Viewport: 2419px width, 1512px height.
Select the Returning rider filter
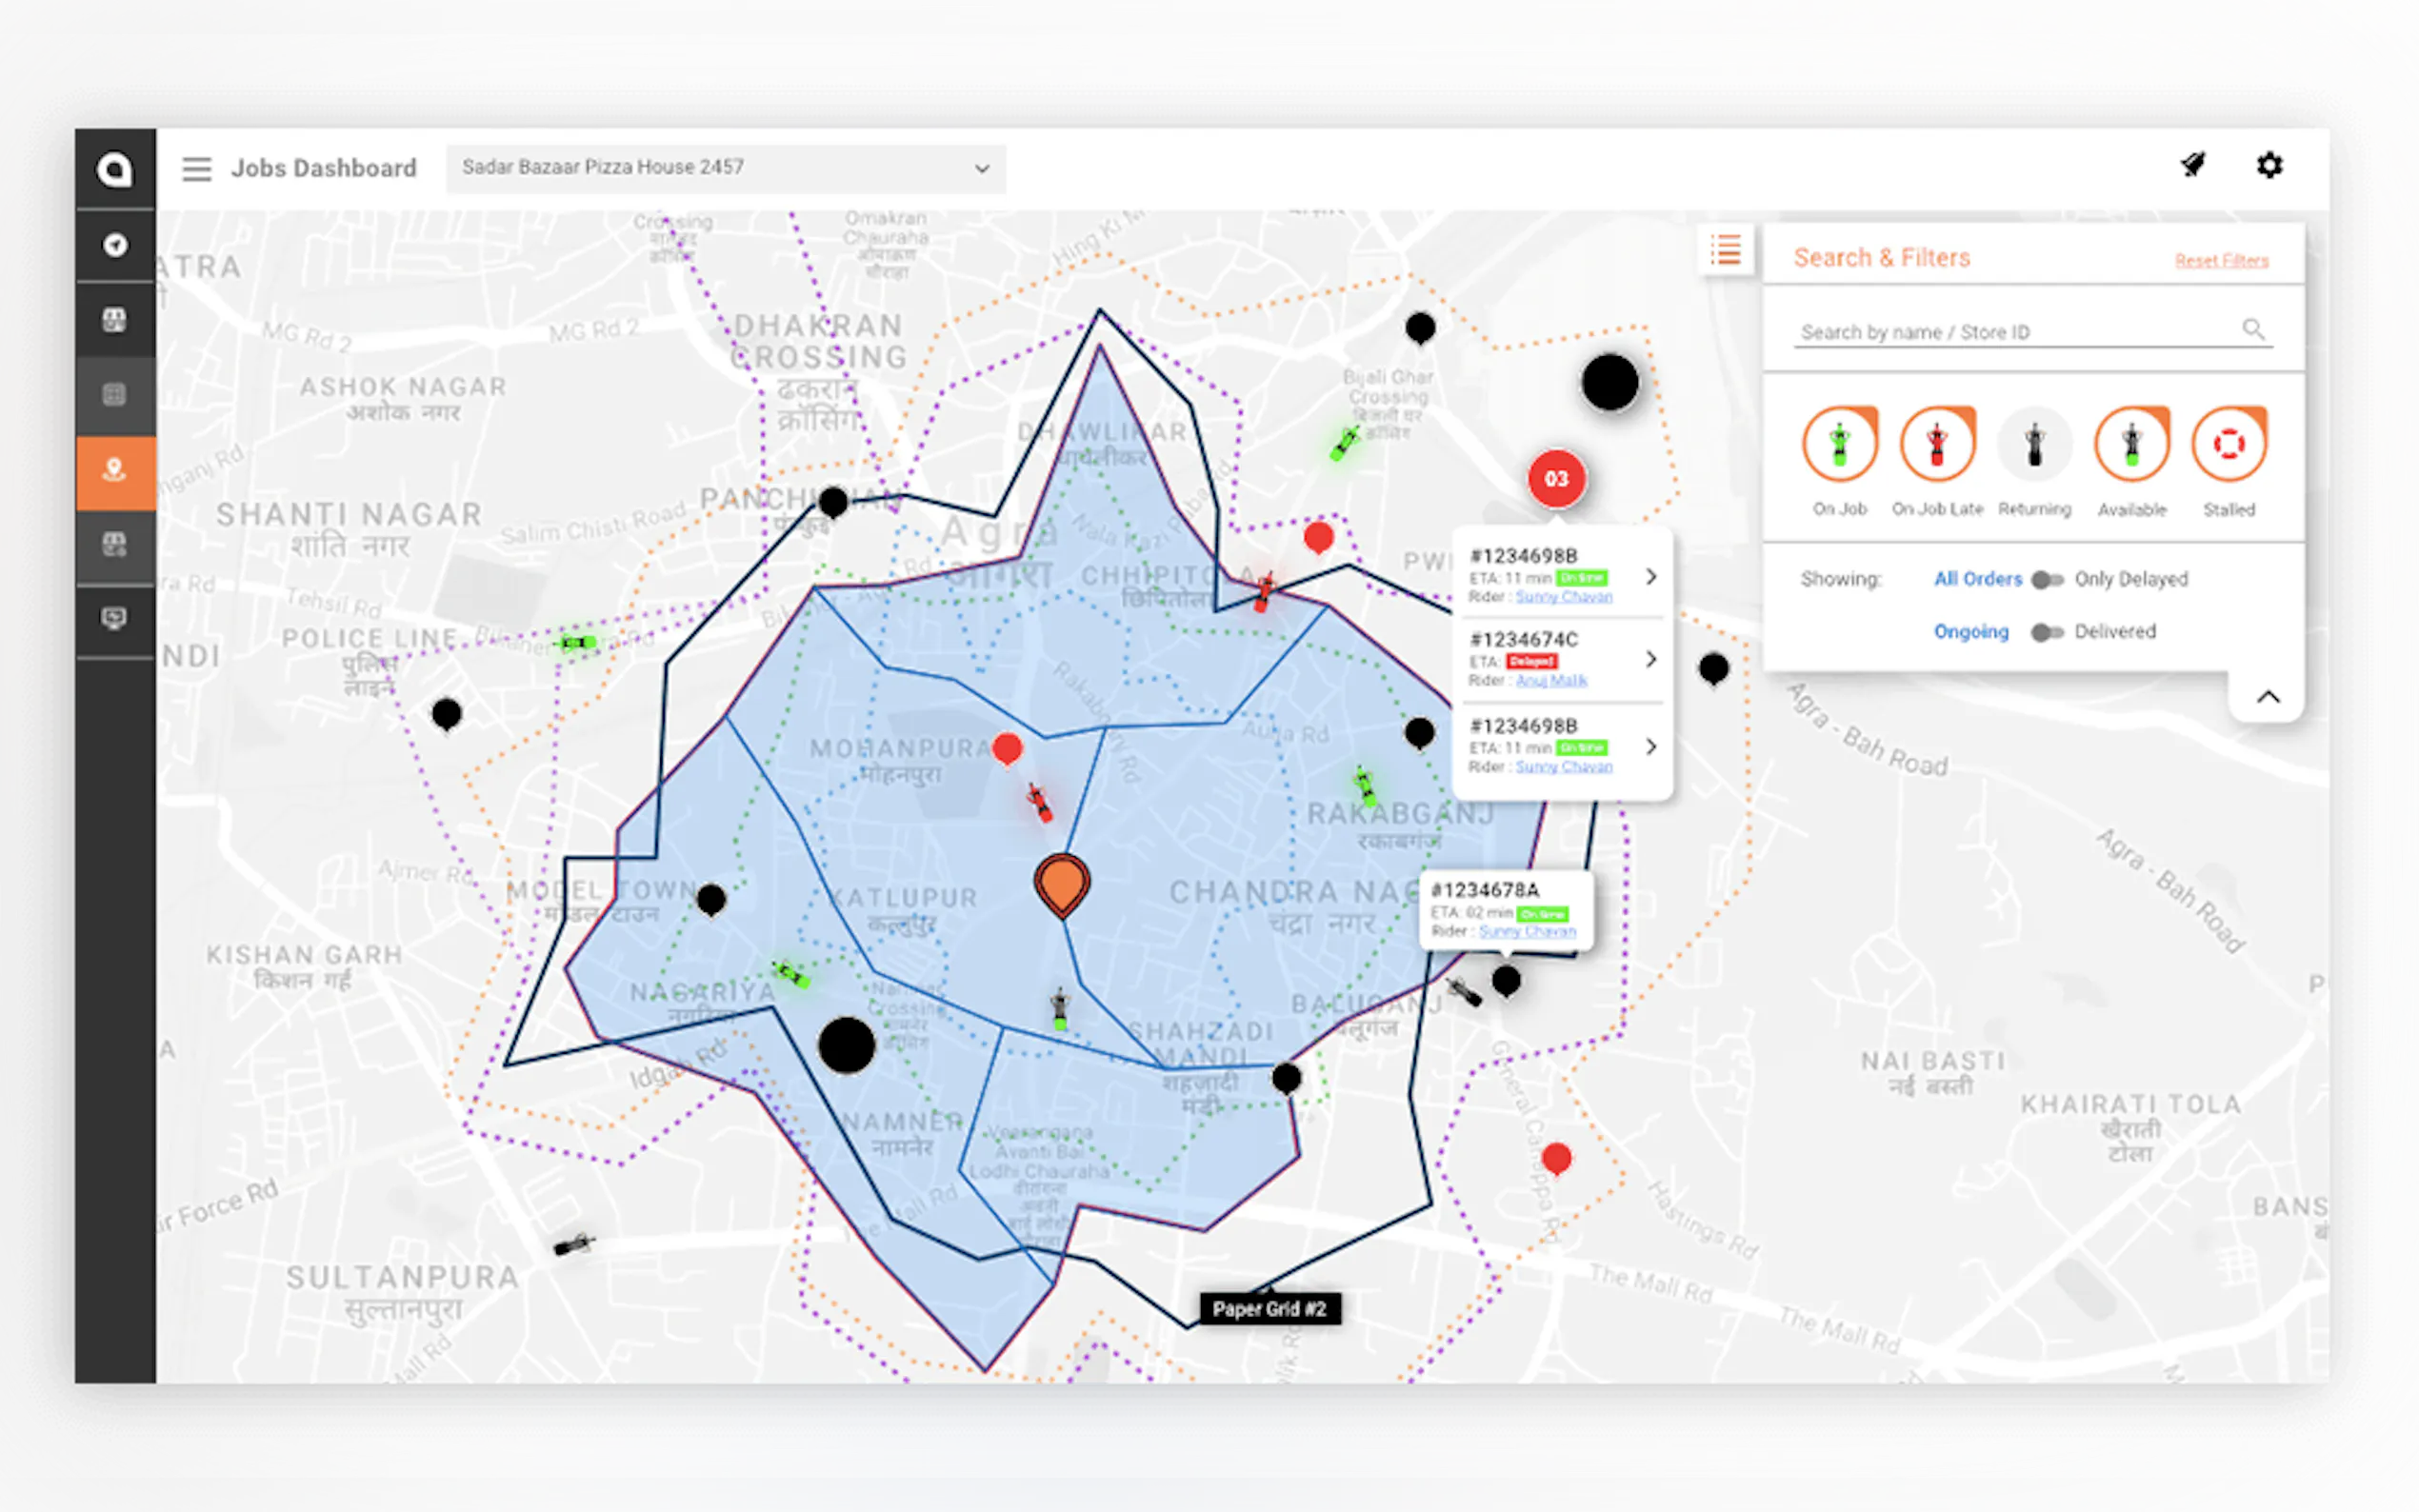(2034, 444)
